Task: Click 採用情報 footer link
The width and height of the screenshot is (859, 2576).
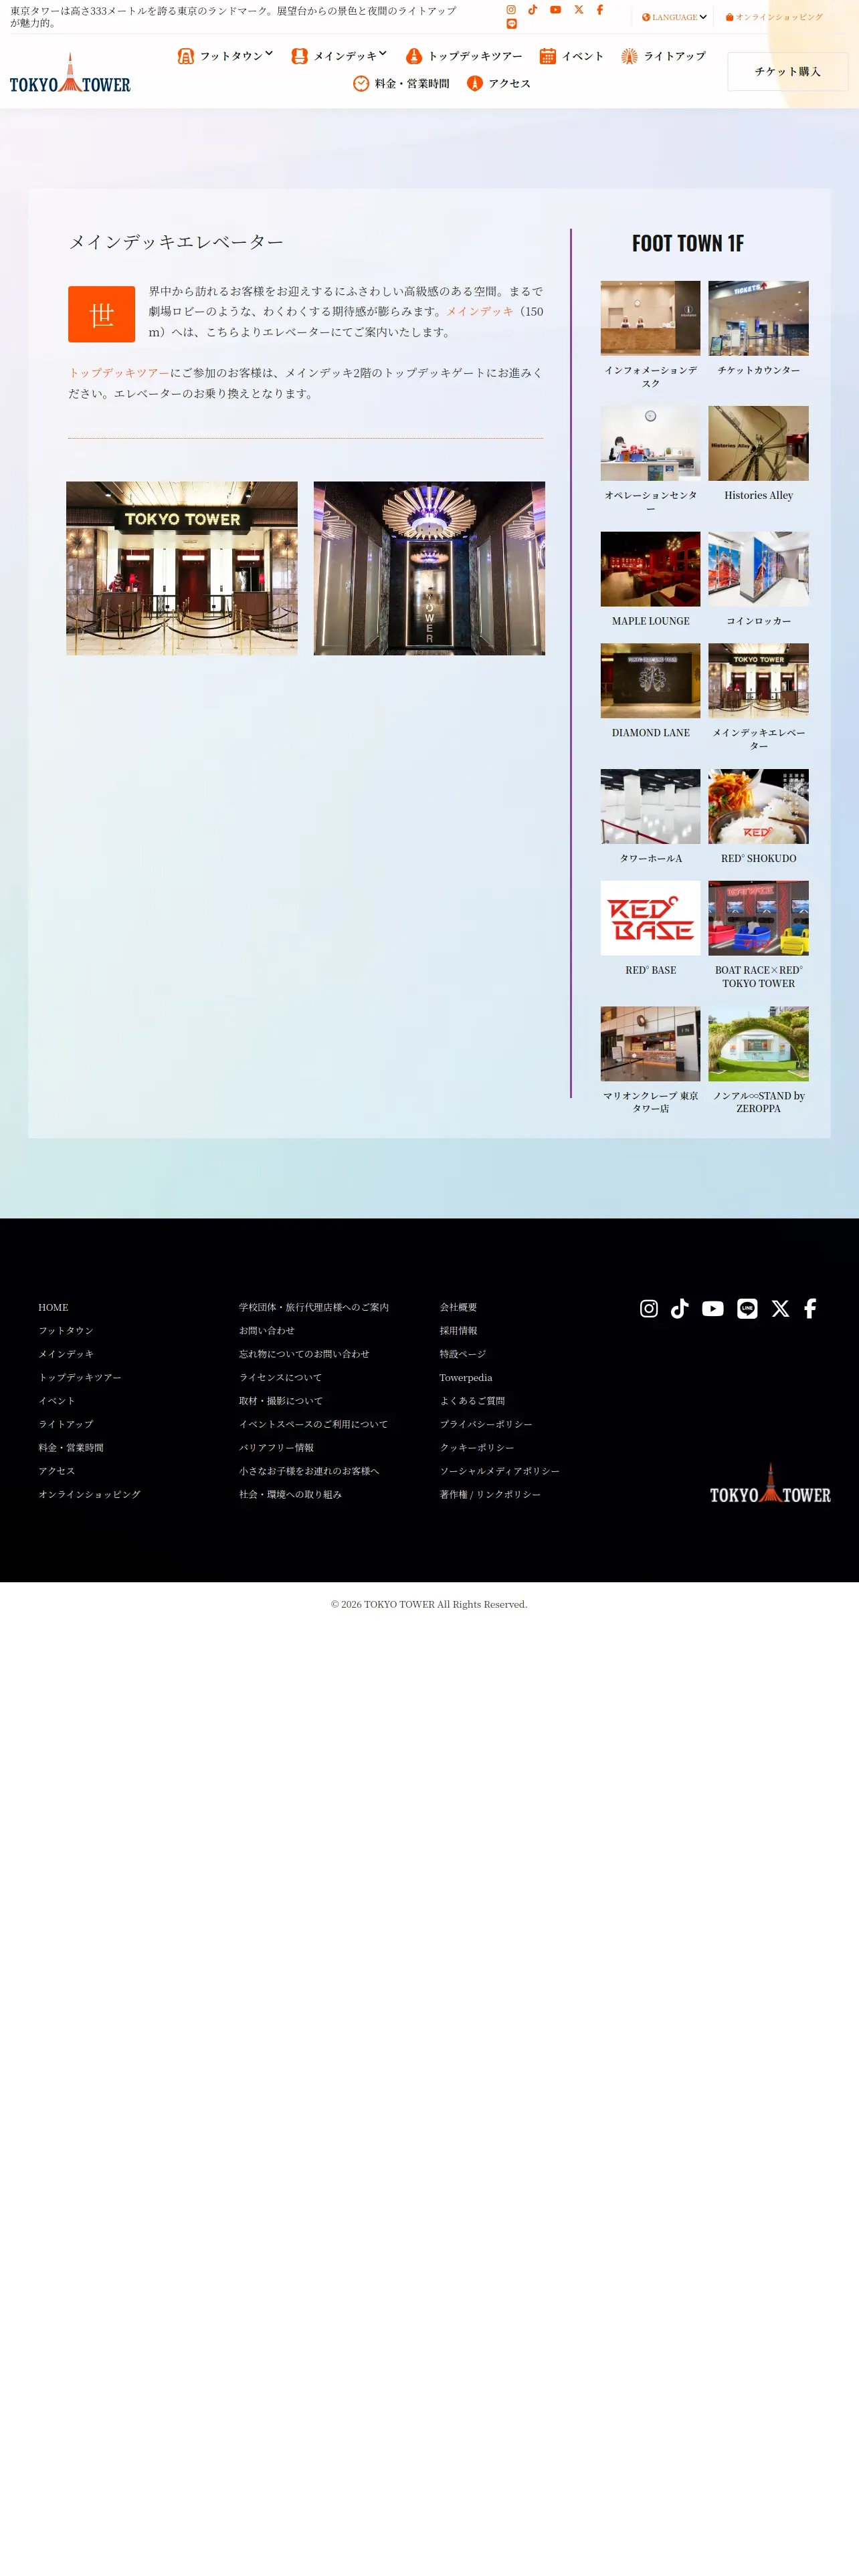Action: [x=458, y=1331]
